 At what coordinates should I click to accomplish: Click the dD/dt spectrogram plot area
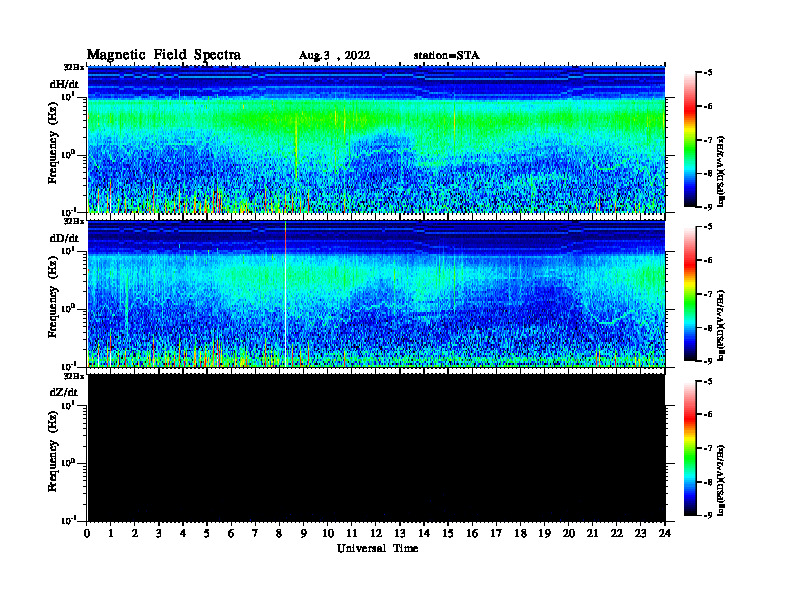(x=376, y=293)
